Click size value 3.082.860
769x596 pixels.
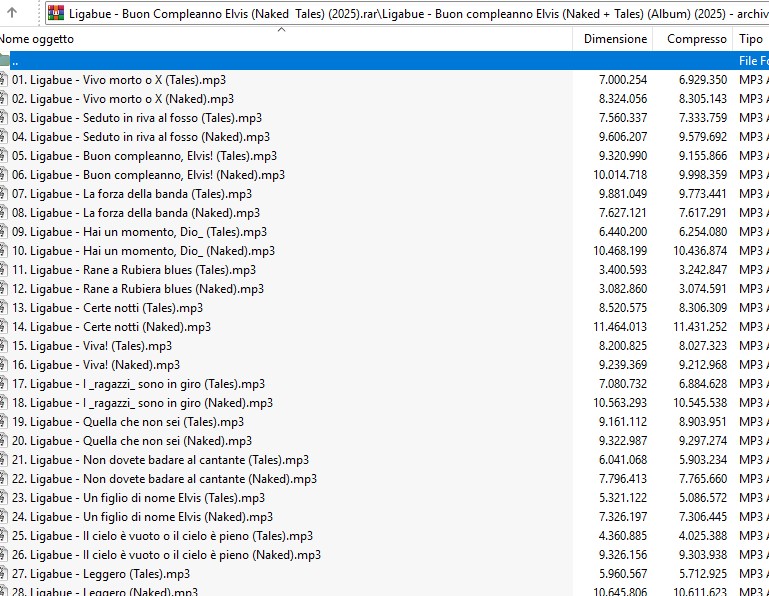[x=623, y=289]
